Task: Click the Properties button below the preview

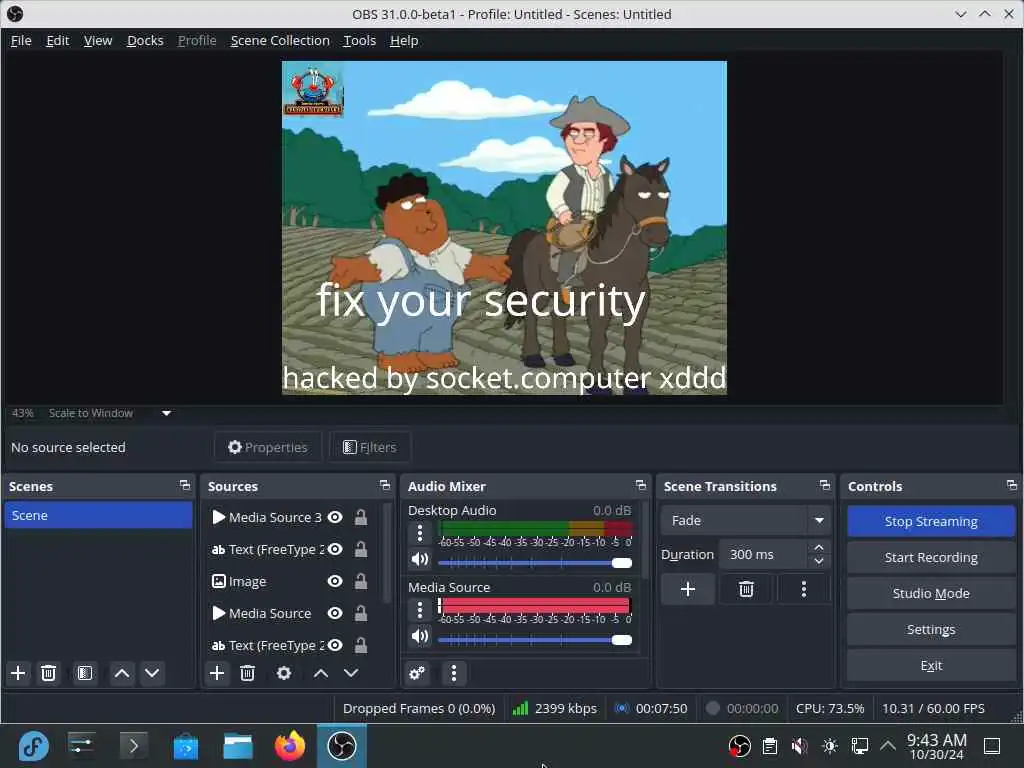Action: pyautogui.click(x=268, y=447)
